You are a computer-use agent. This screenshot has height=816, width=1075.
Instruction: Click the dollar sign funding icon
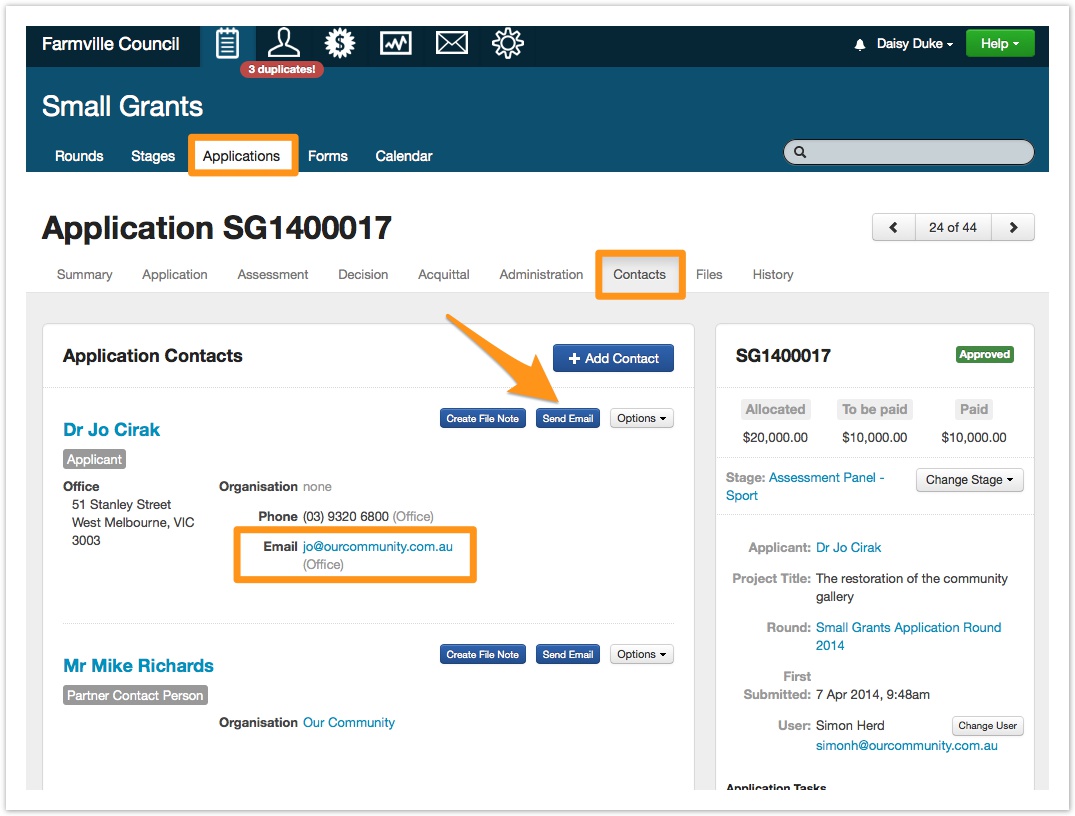tap(340, 44)
